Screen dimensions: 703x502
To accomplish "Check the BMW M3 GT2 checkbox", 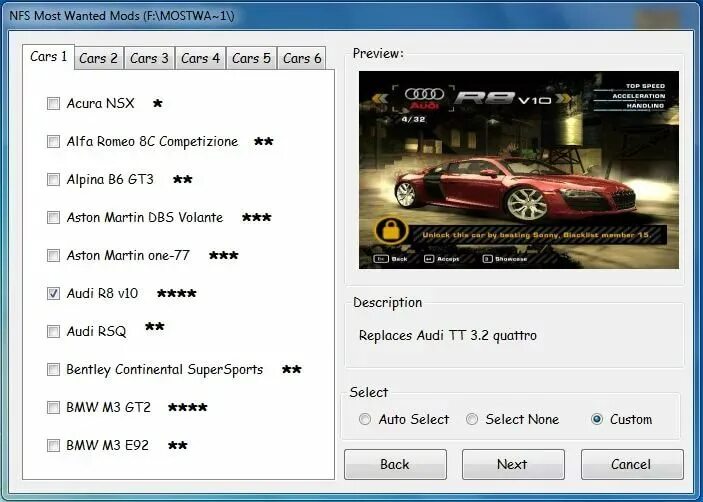I will [x=53, y=407].
